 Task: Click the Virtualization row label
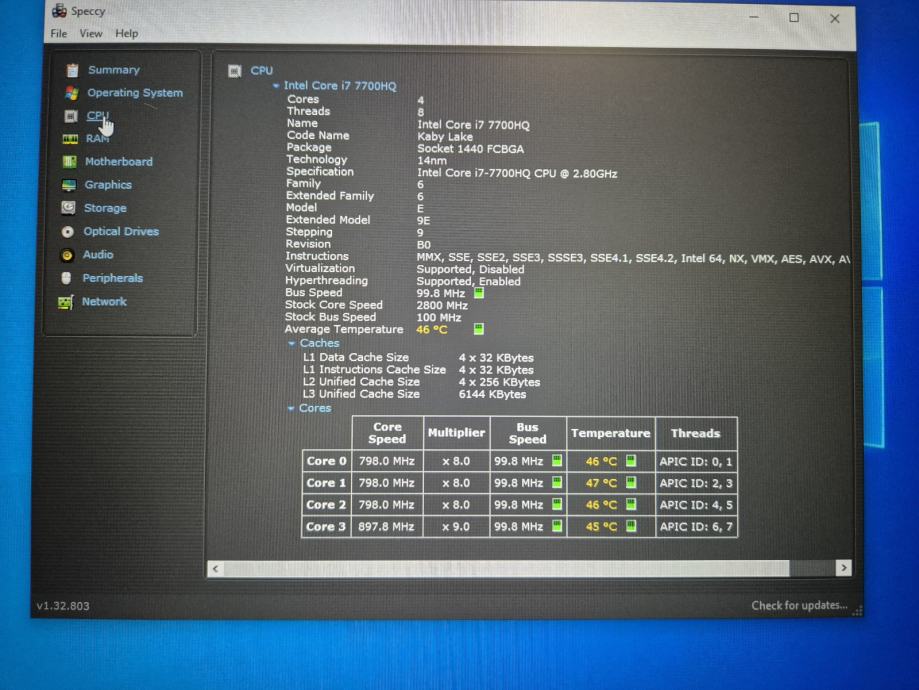click(320, 268)
